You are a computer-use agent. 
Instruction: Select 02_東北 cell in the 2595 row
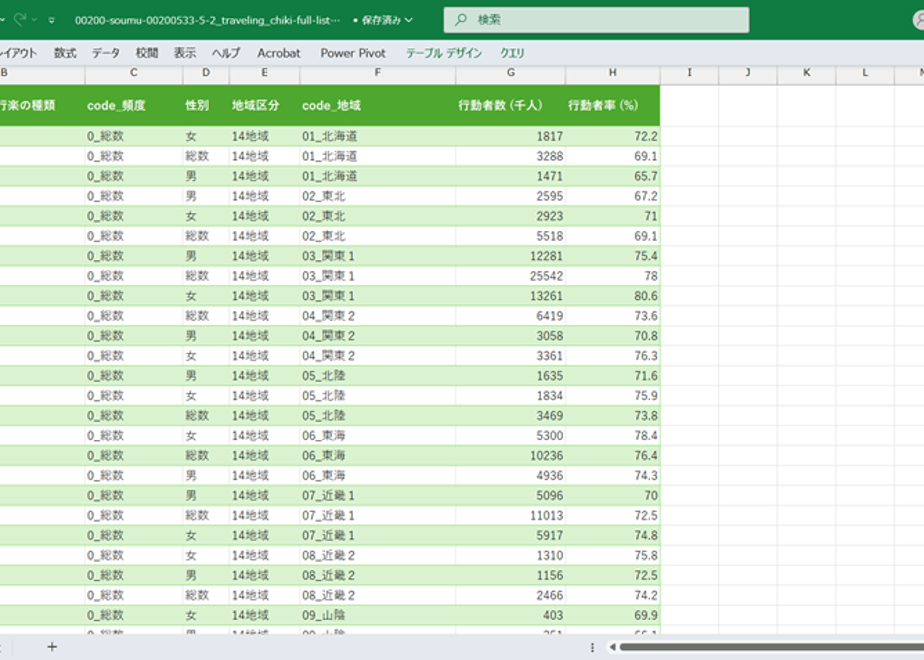point(377,196)
